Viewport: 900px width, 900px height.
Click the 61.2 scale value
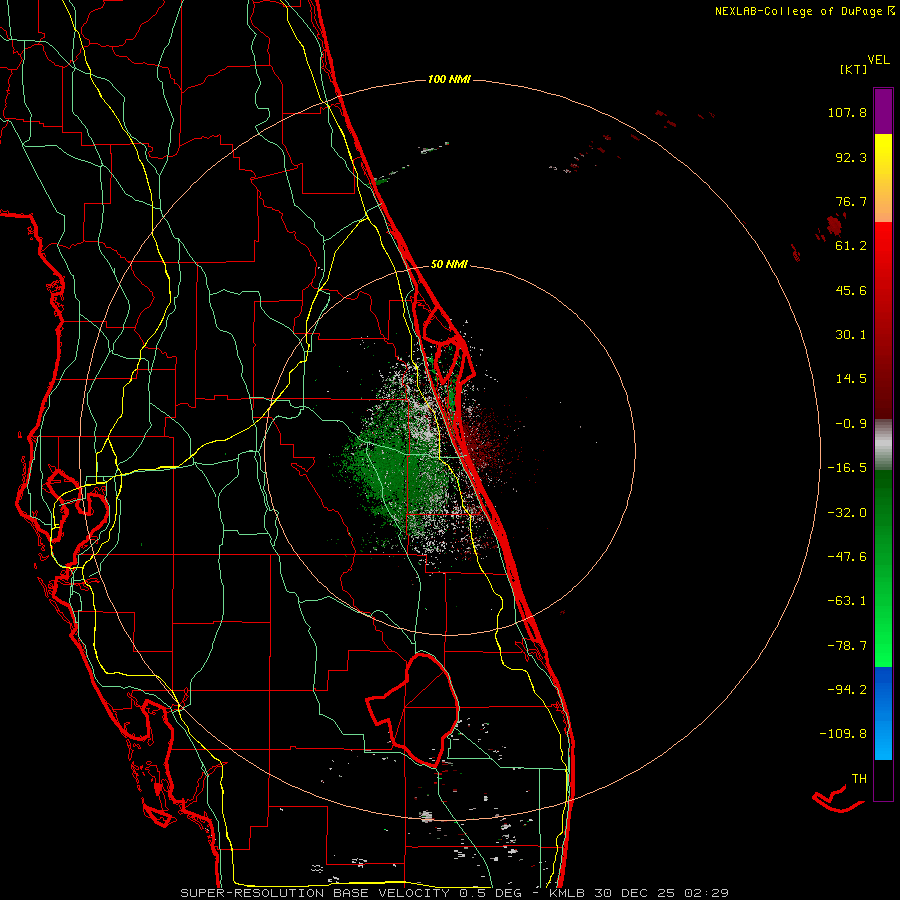[851, 246]
